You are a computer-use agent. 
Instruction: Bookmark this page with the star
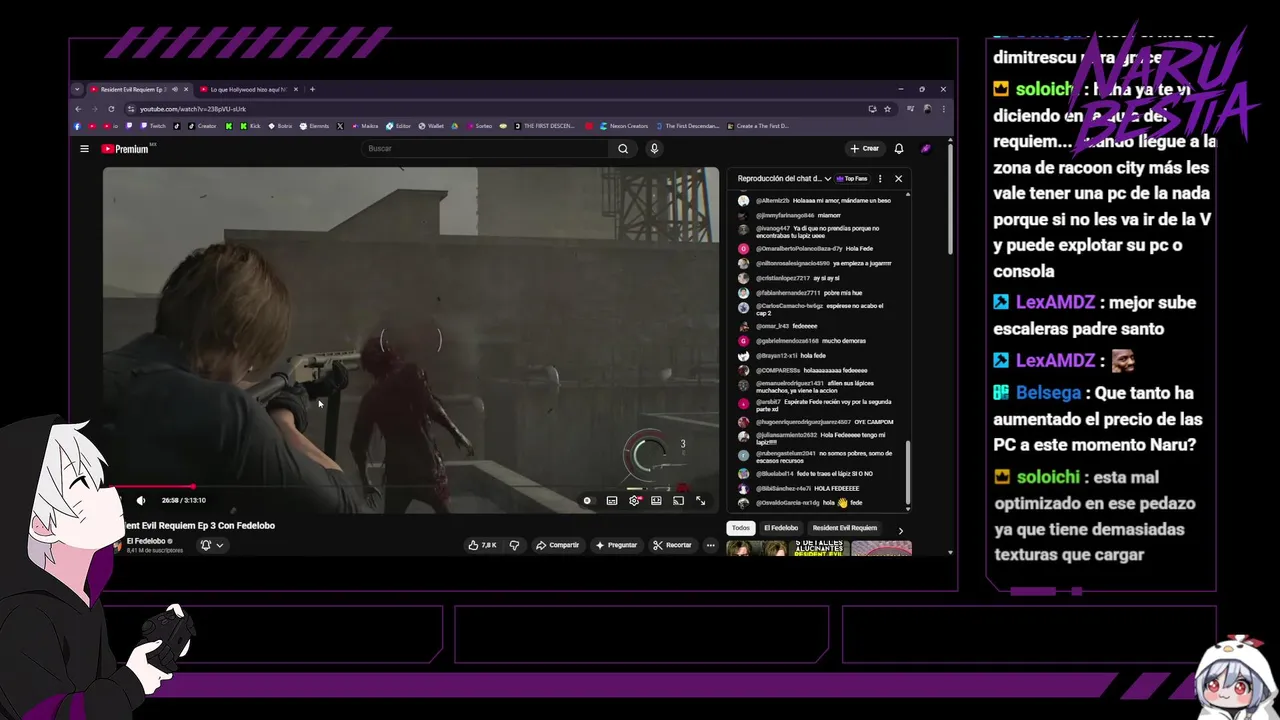tap(887, 108)
